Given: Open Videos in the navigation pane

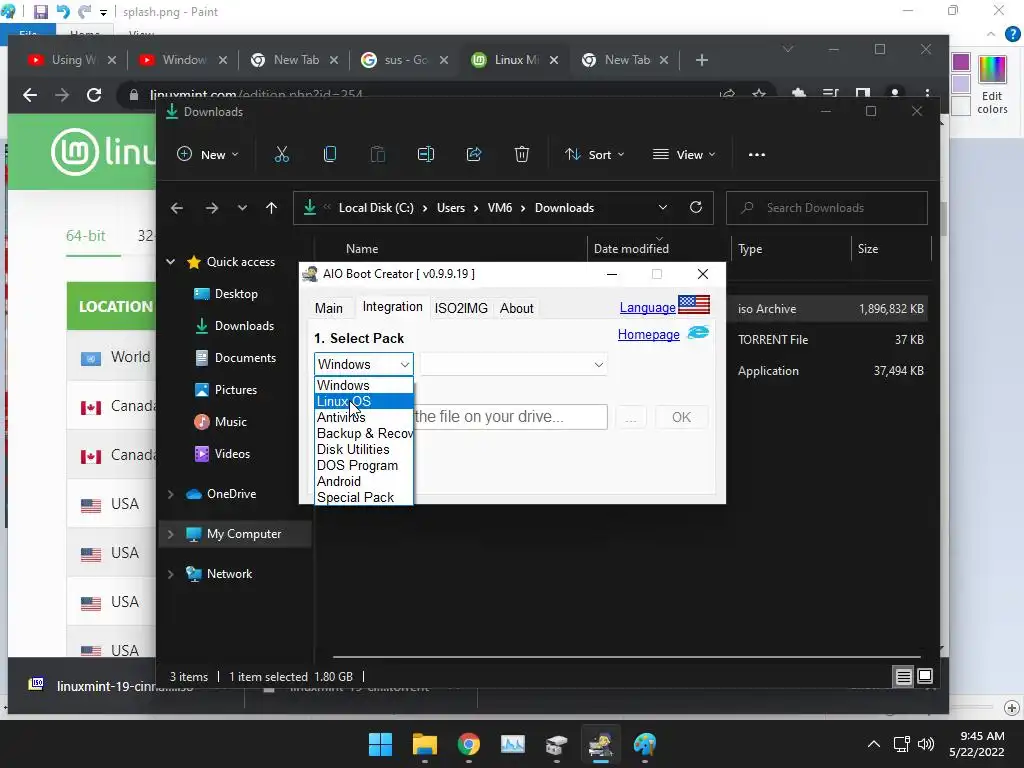Looking at the screenshot, I should click(222, 454).
